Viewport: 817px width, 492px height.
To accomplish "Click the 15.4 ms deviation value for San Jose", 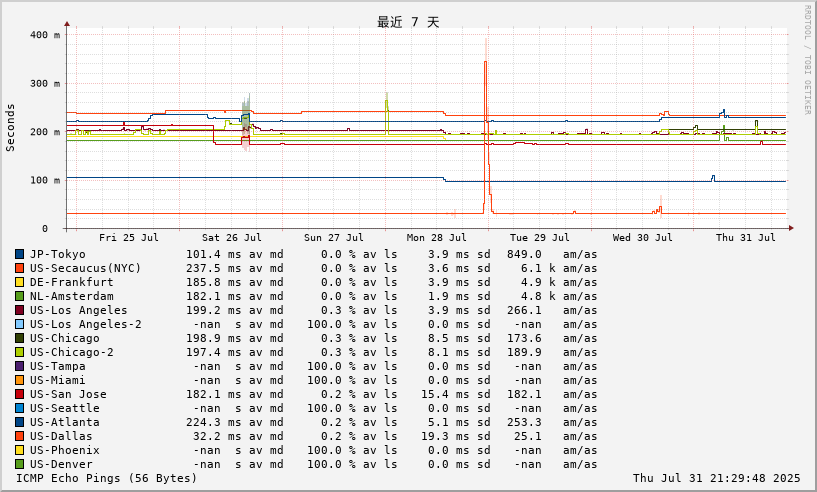I will pos(445,395).
